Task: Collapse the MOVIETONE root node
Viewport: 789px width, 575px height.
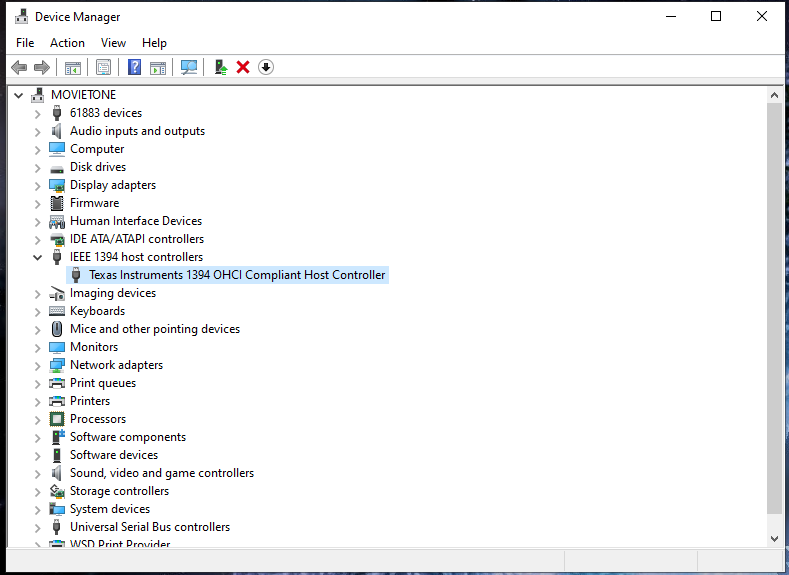Action: [19, 95]
